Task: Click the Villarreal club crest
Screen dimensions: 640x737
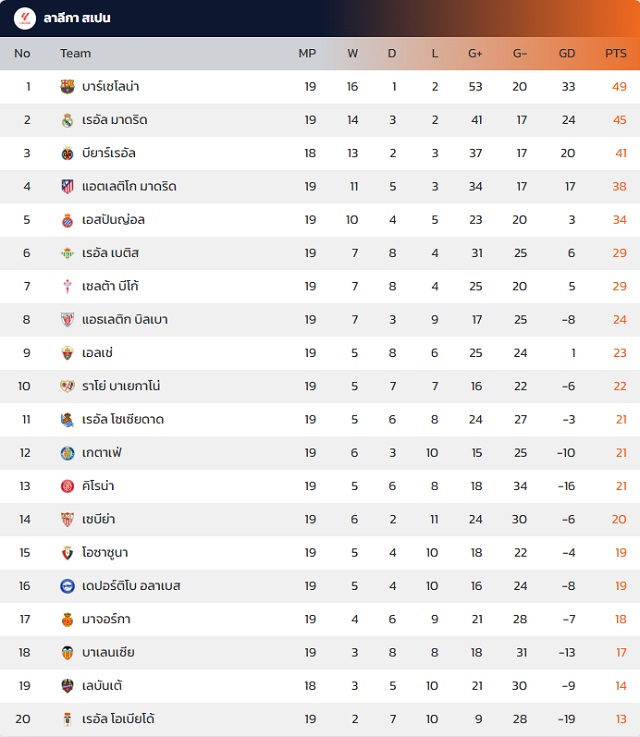Action: 67,153
